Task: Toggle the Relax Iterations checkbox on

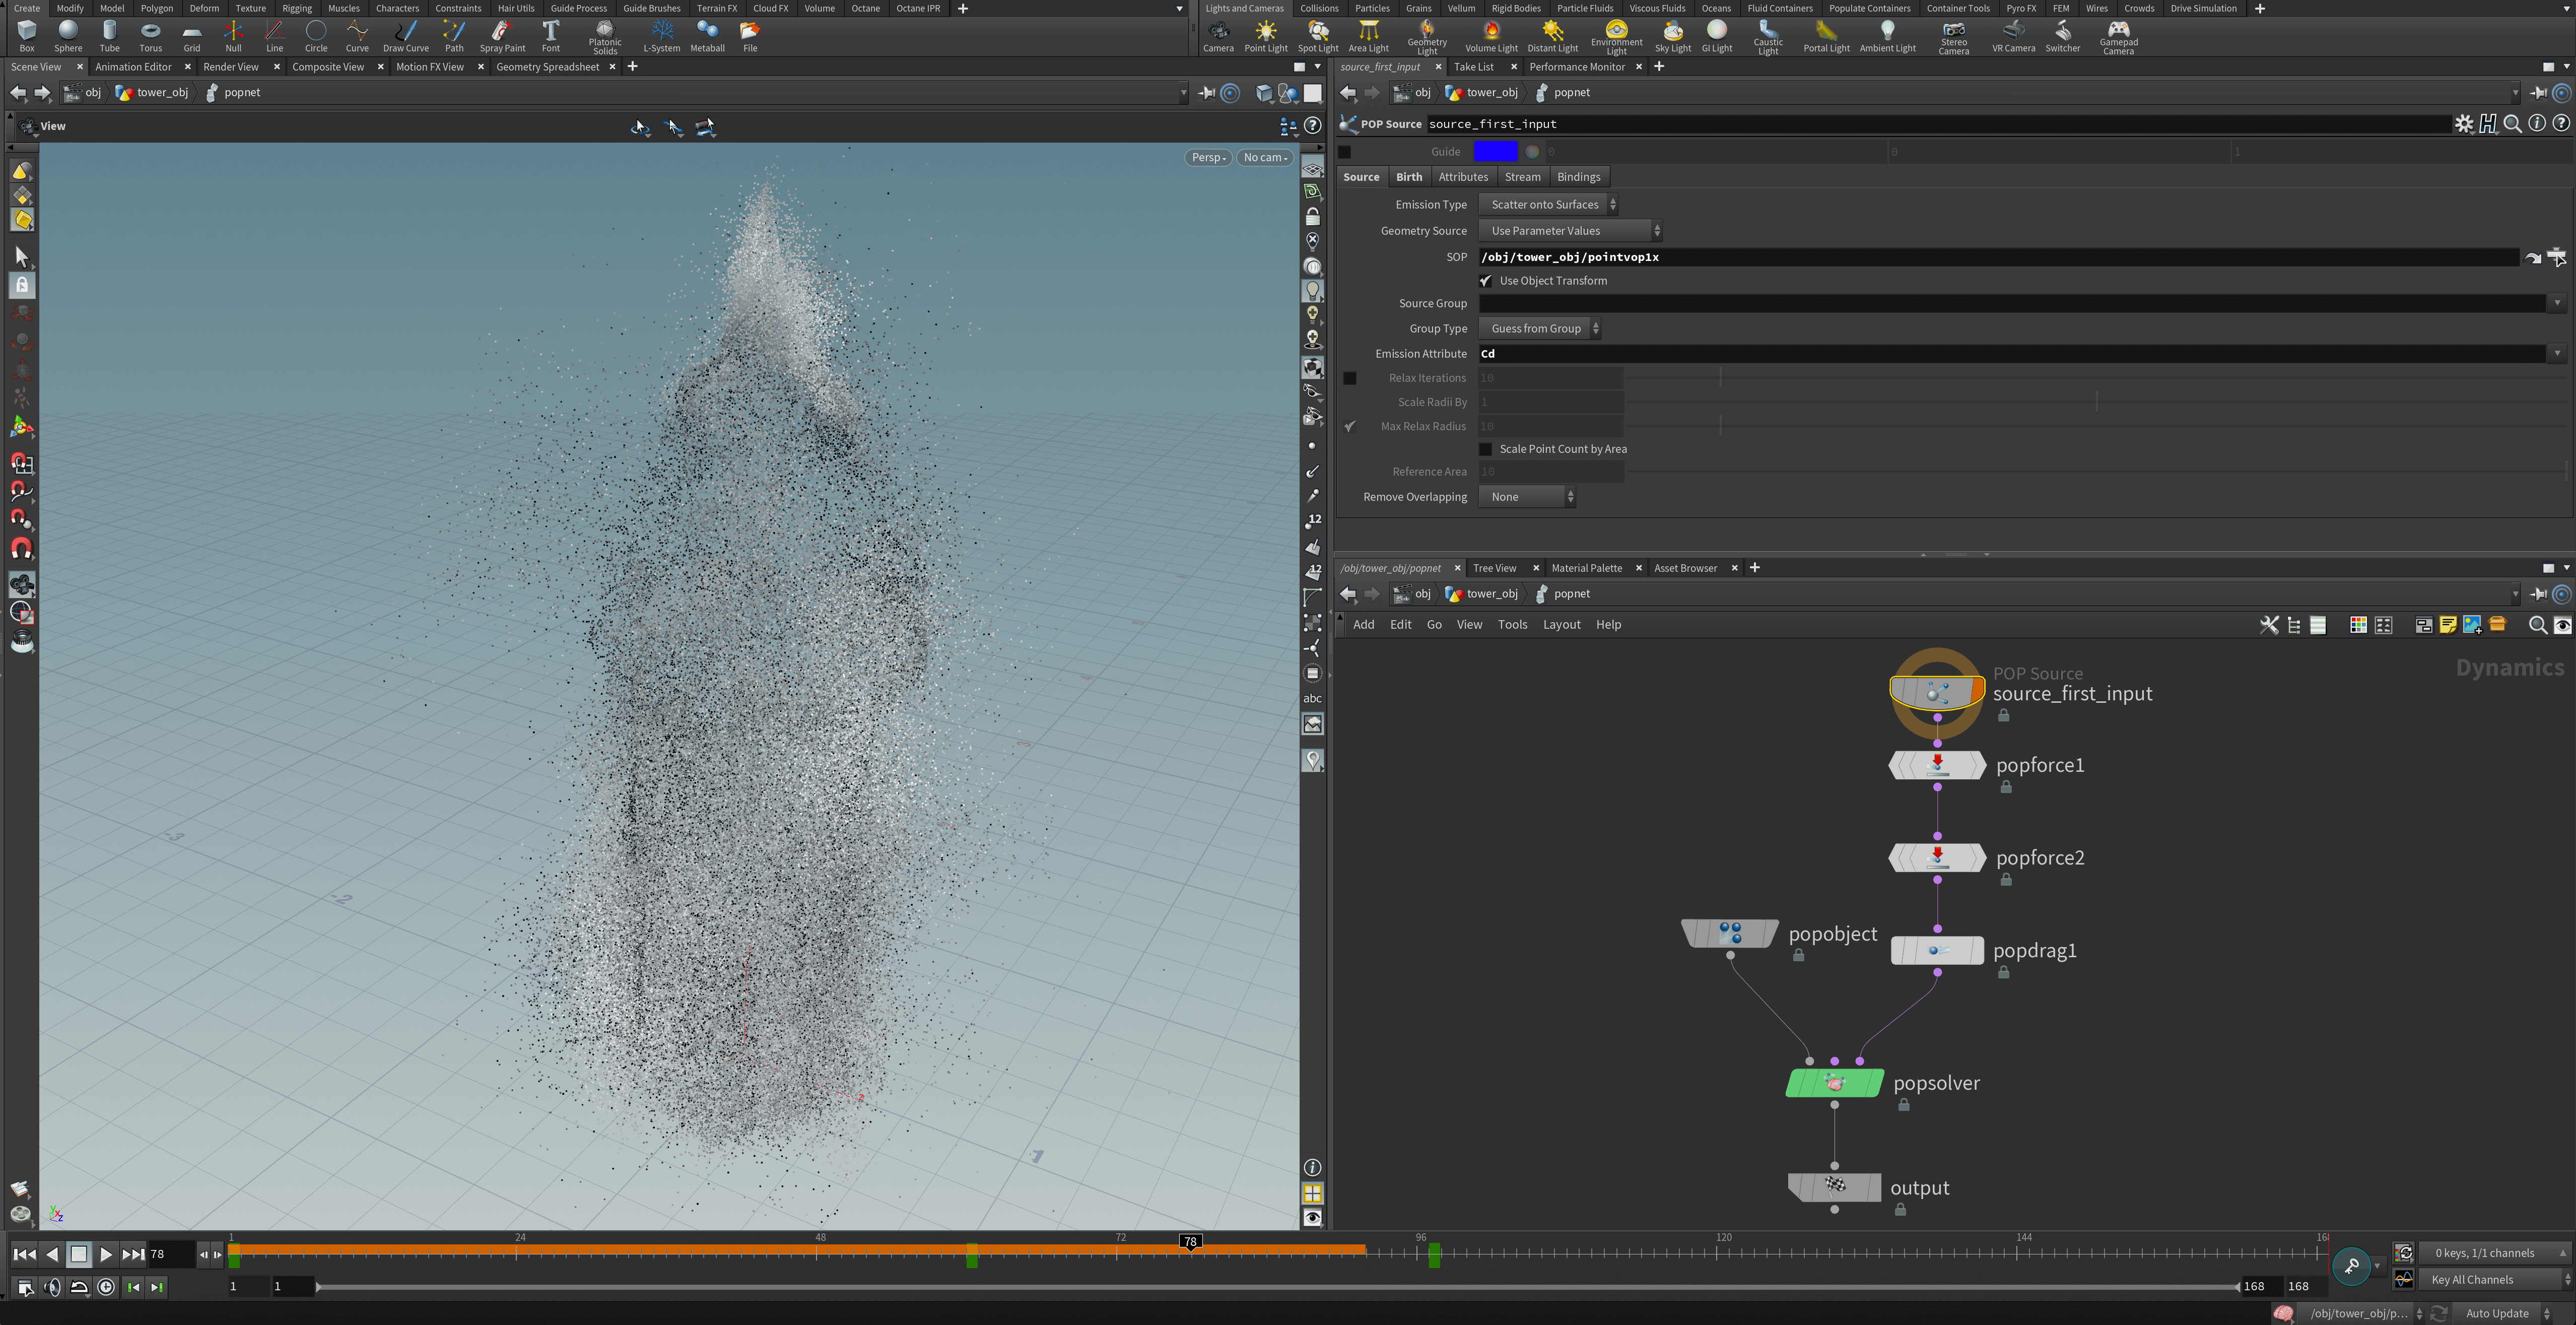Action: click(1350, 378)
